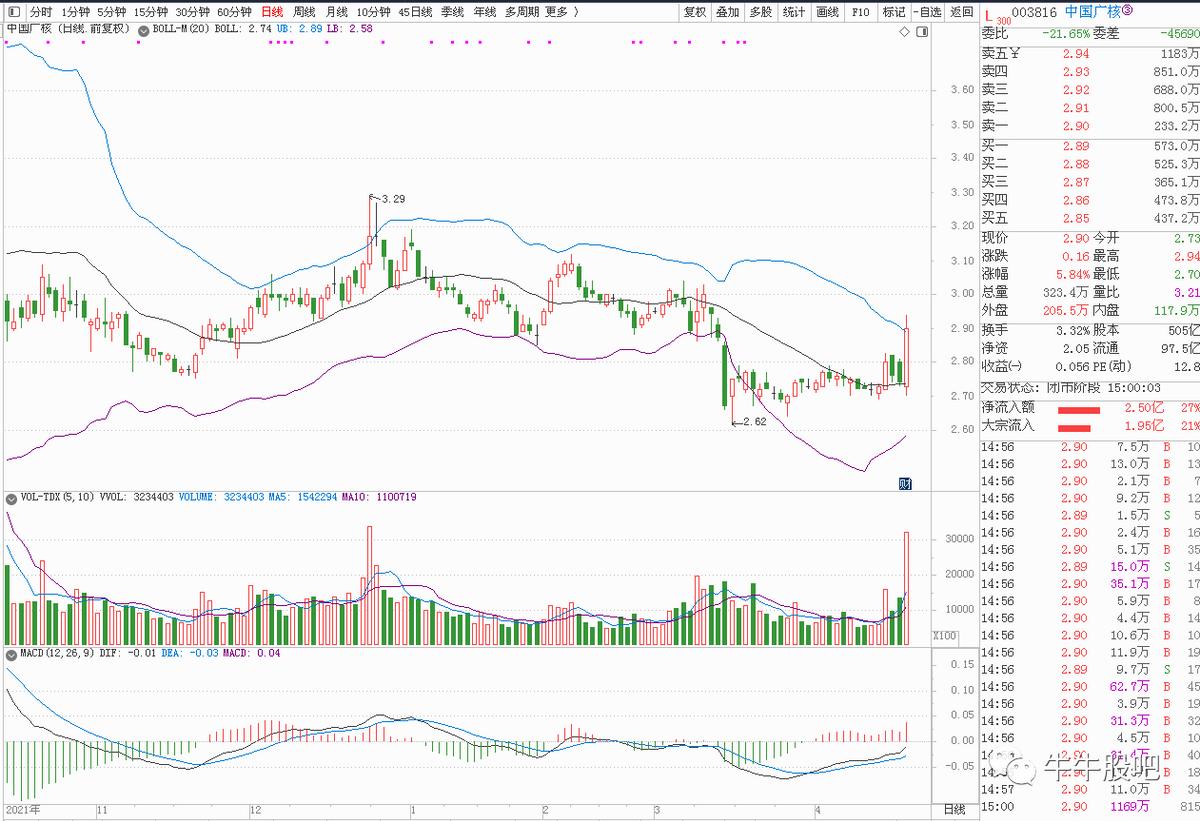The image size is (1200, 821).
Task: Open F10 company information
Action: coord(860,12)
